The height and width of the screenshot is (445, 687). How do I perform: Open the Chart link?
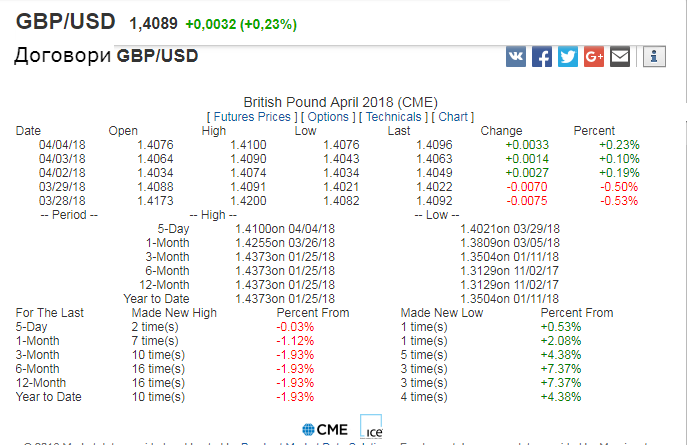pos(453,117)
